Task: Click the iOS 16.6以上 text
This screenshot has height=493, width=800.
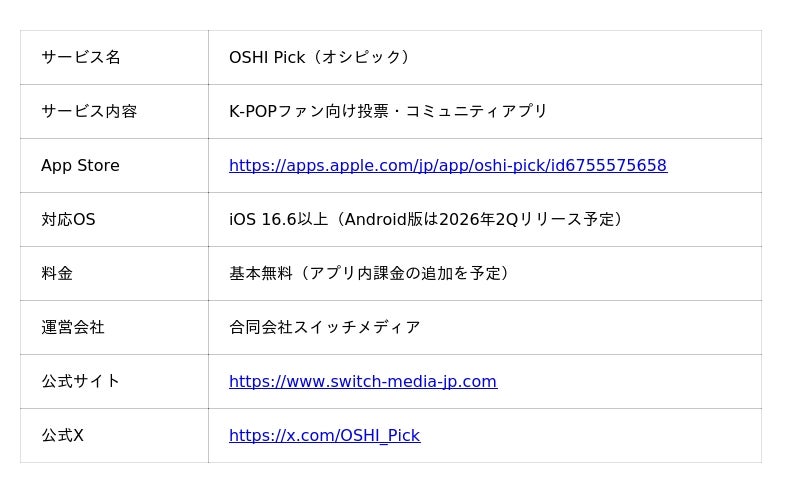Action: [278, 220]
